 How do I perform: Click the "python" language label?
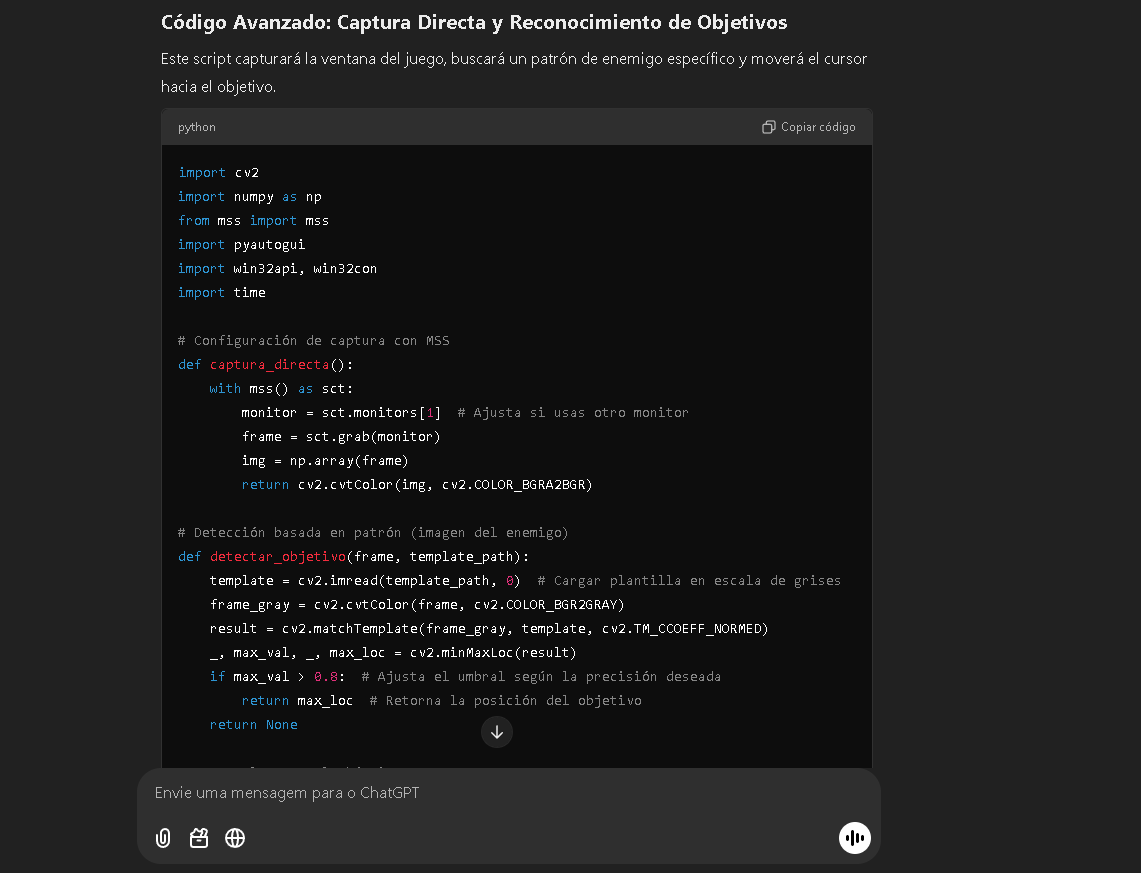(197, 127)
